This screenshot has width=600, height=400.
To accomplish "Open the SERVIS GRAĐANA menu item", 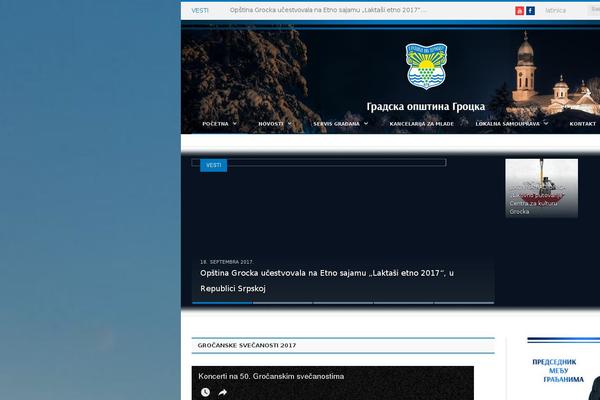I will pyautogui.click(x=336, y=124).
